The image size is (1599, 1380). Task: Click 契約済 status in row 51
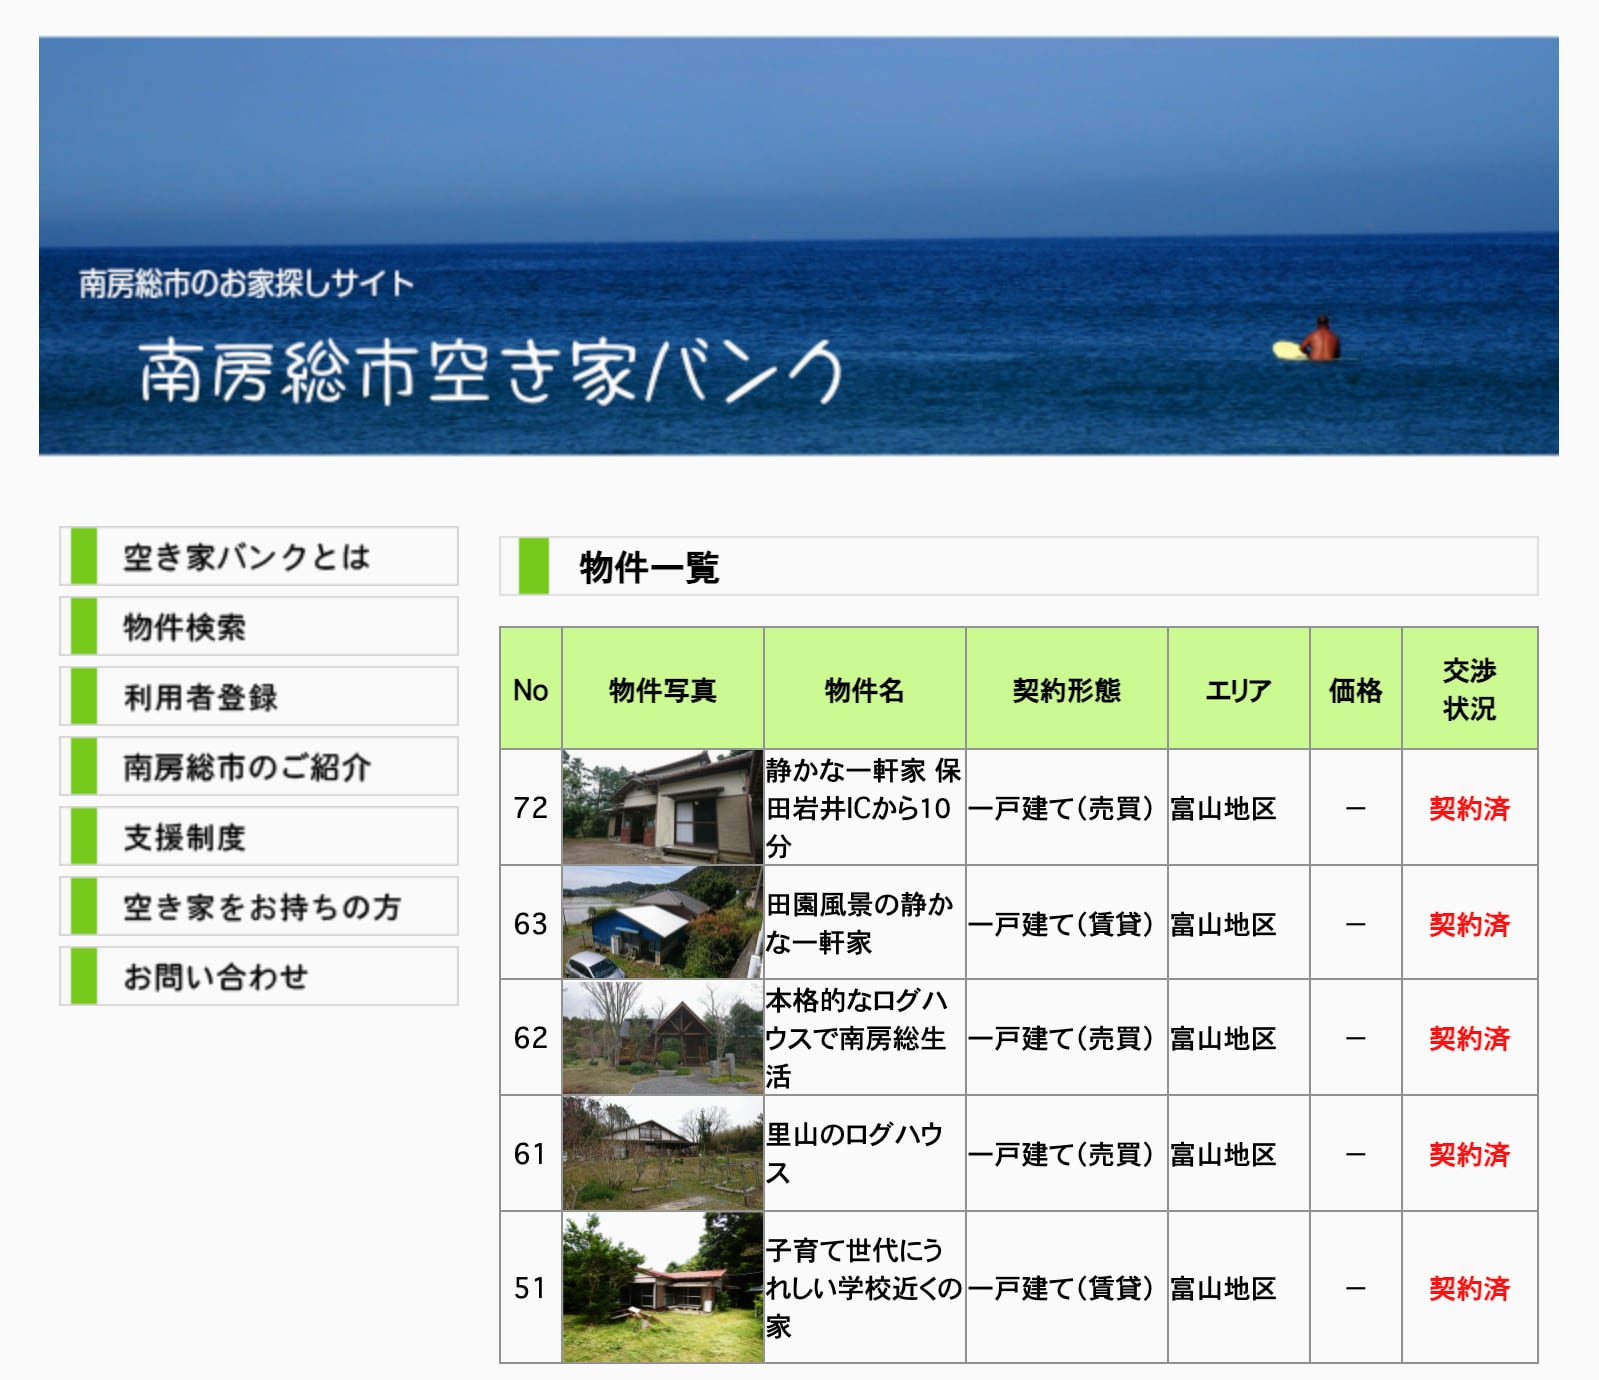[1469, 1288]
